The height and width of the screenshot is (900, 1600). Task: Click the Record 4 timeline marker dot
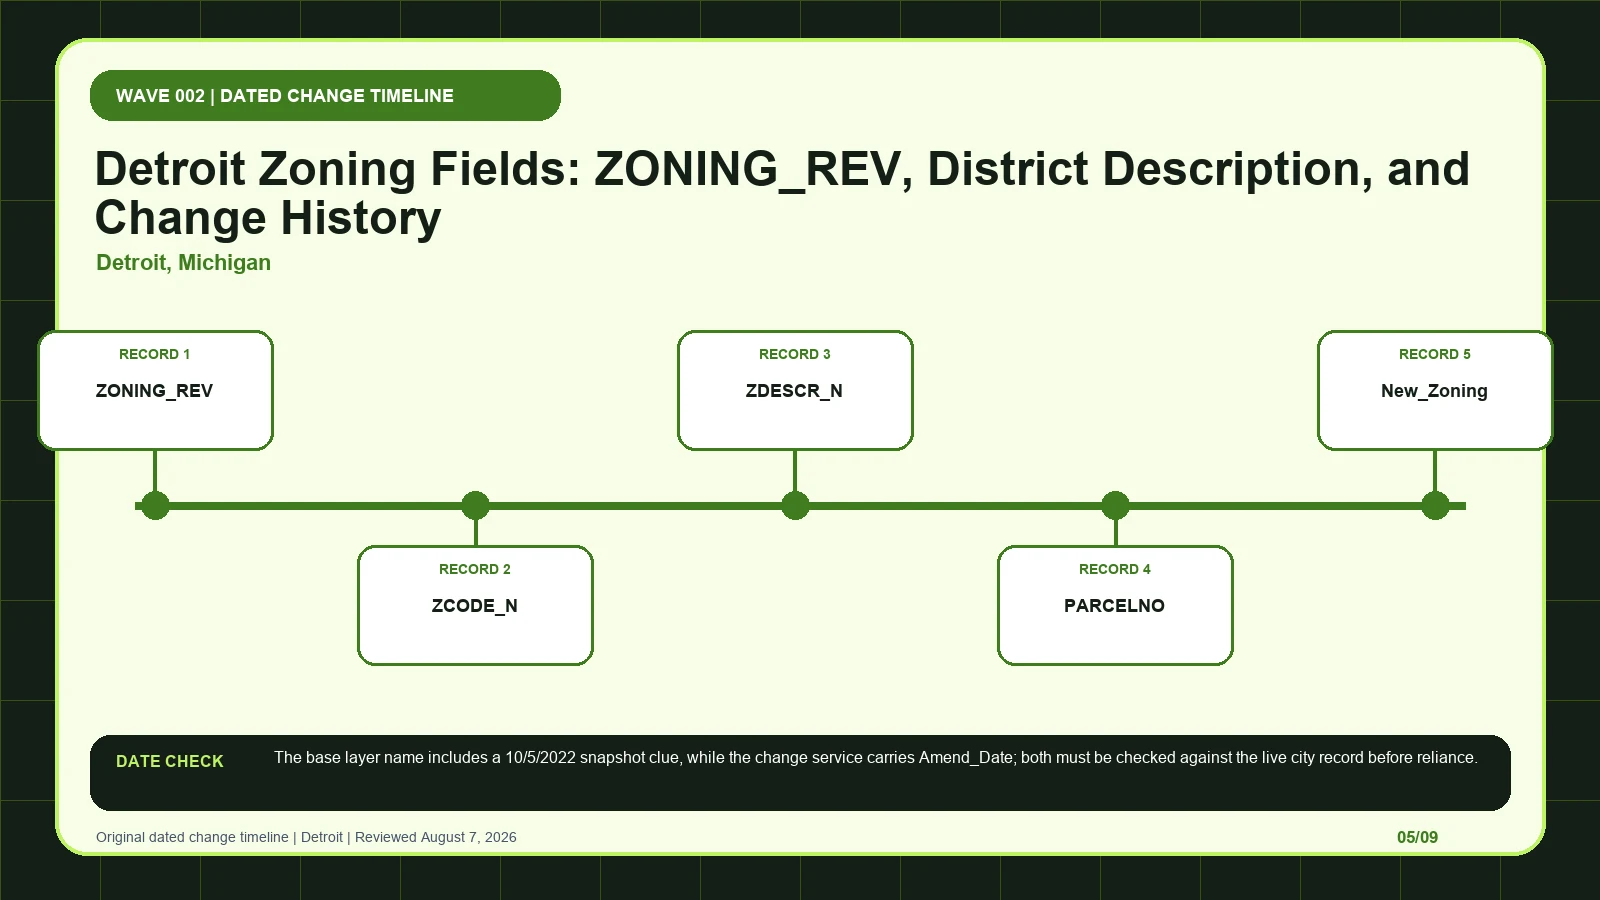click(x=1115, y=505)
